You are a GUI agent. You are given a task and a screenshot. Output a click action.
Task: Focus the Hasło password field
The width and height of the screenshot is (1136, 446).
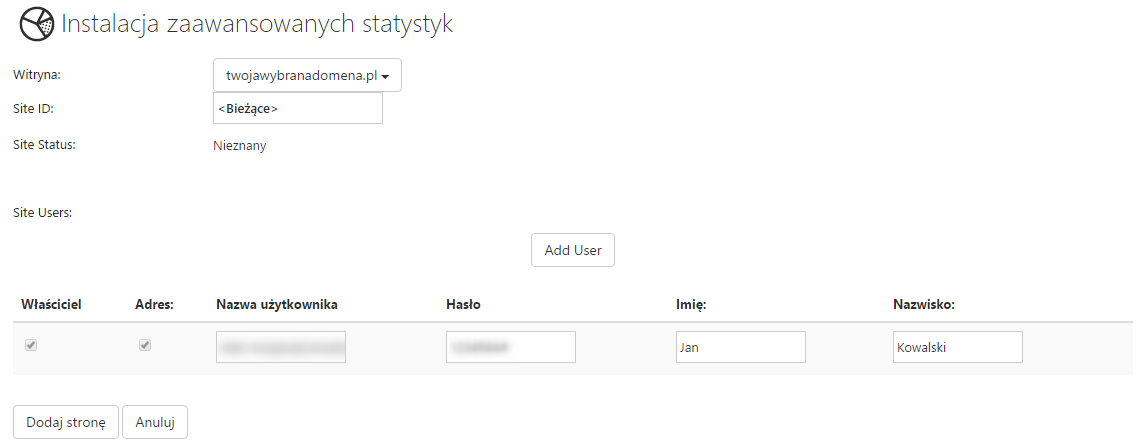coord(511,347)
